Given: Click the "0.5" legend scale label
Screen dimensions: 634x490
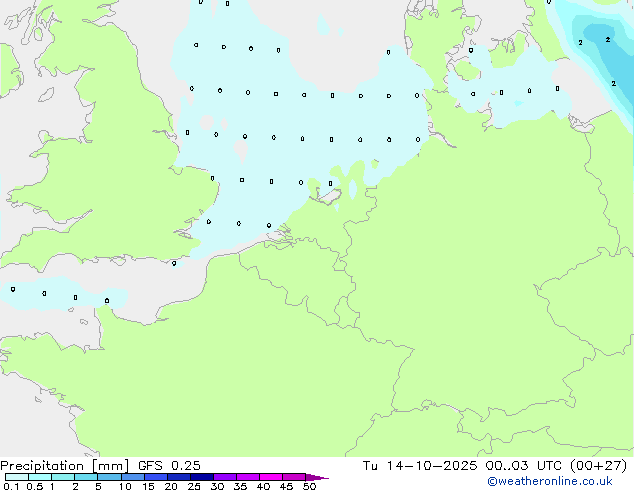Looking at the screenshot, I should (35, 486).
